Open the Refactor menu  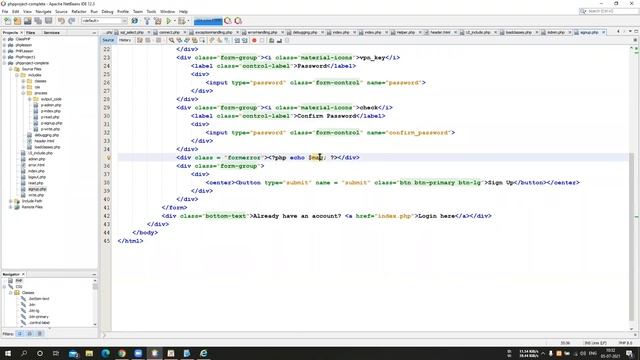click(x=79, y=11)
